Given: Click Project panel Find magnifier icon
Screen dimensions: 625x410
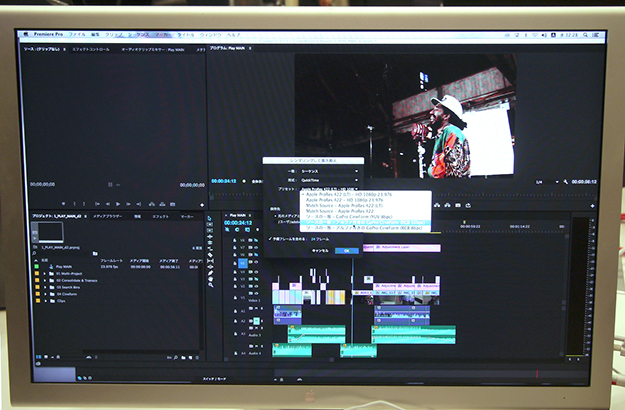Looking at the screenshot, I should (x=176, y=357).
